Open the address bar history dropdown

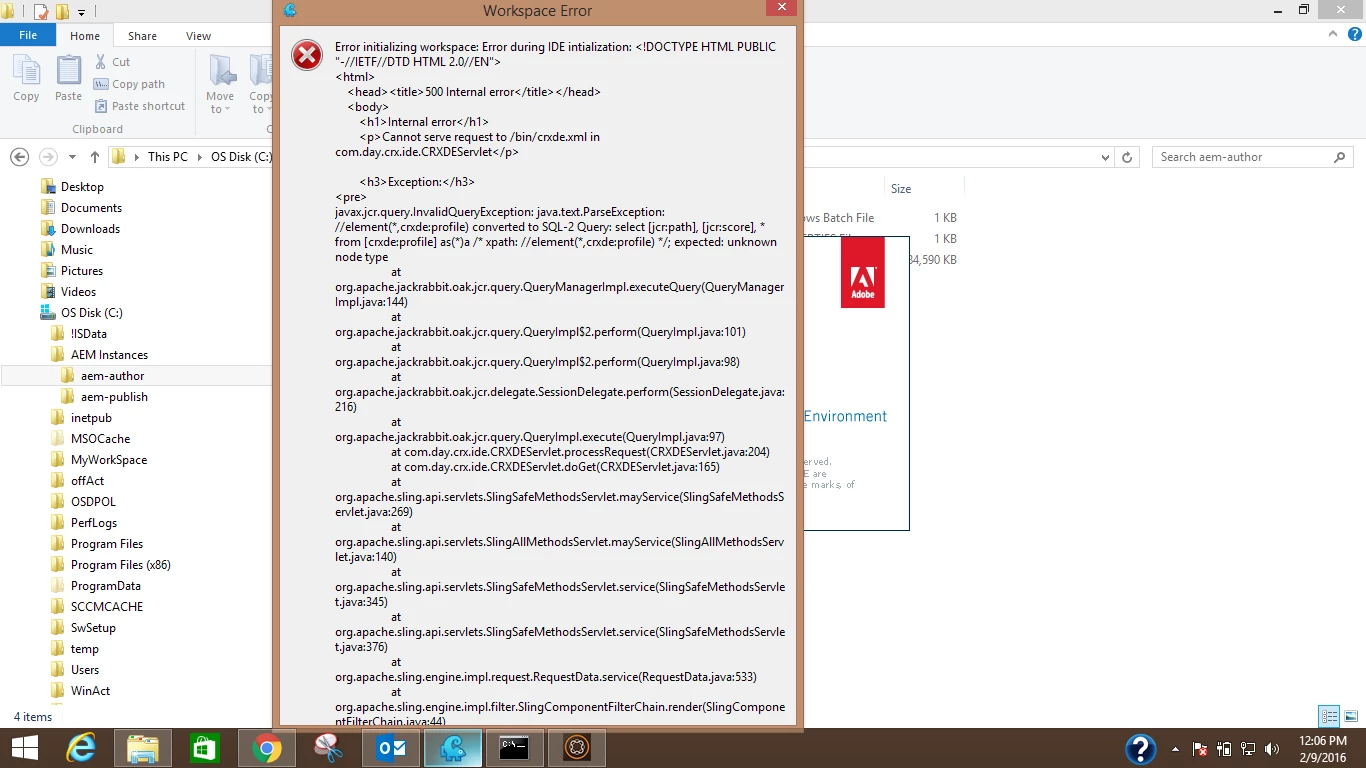coord(1105,157)
